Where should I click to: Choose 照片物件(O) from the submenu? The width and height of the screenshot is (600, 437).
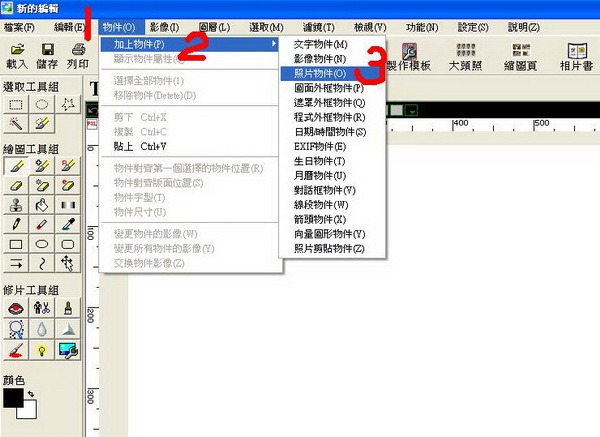coord(332,73)
